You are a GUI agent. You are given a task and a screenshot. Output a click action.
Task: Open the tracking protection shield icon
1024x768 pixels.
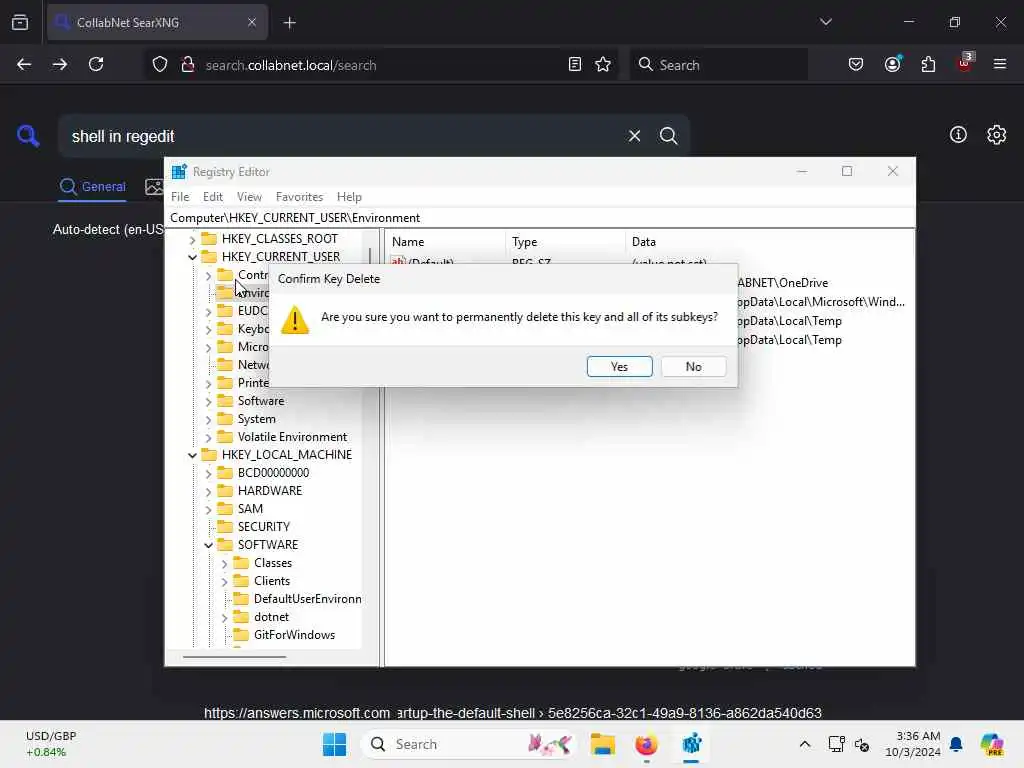click(160, 65)
